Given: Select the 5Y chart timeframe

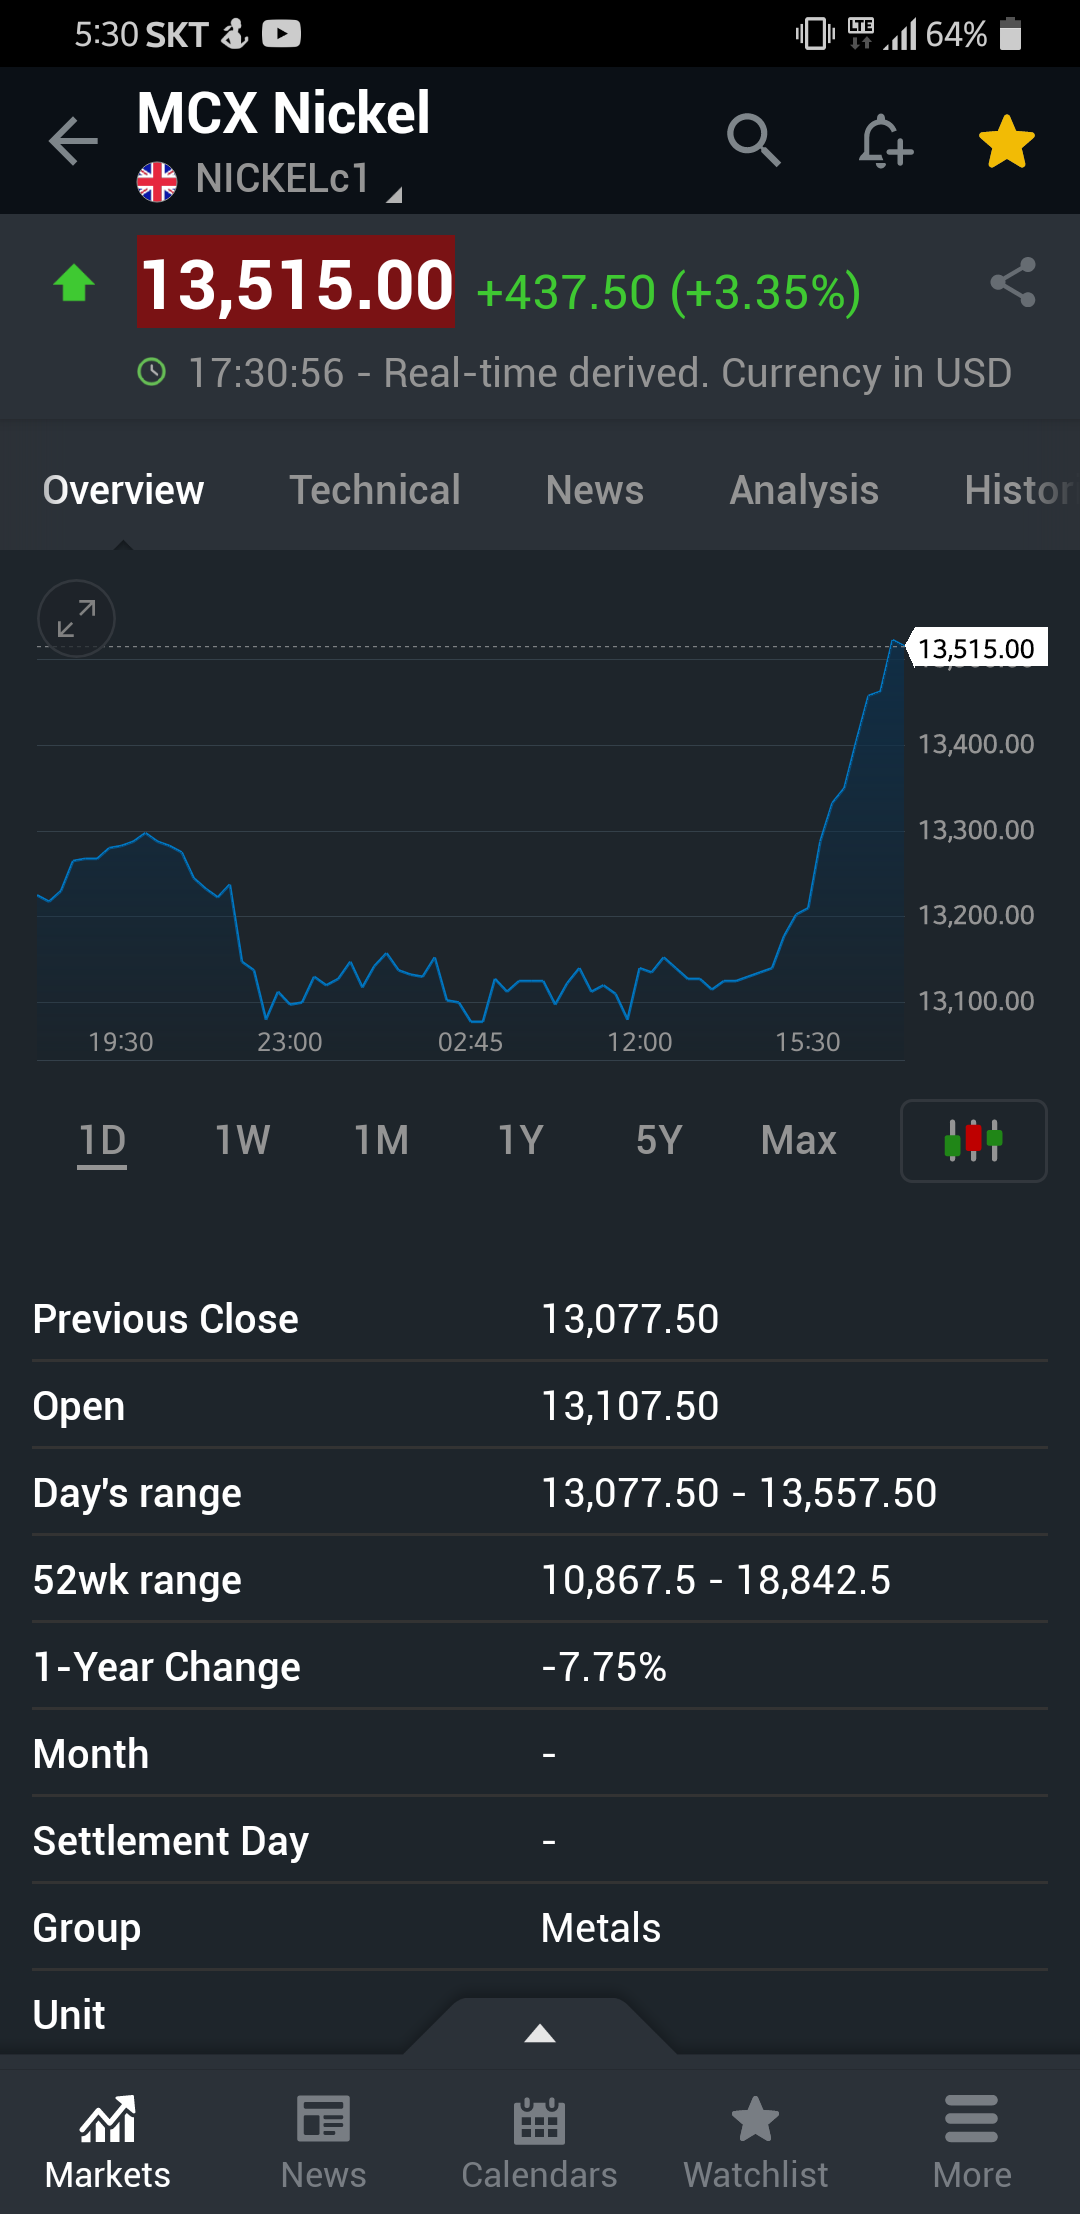Looking at the screenshot, I should 659,1140.
